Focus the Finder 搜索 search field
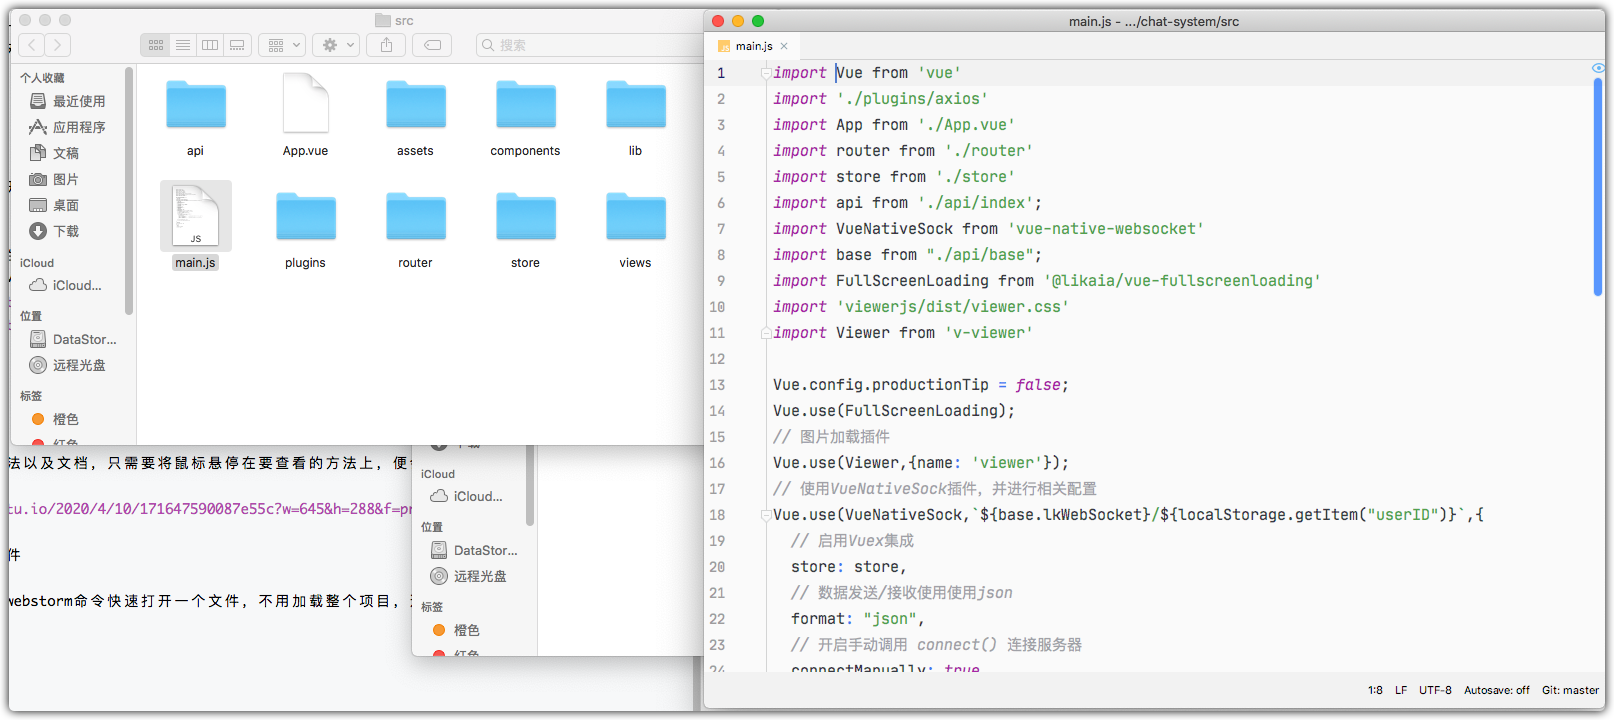Image resolution: width=1614 pixels, height=720 pixels. click(588, 45)
